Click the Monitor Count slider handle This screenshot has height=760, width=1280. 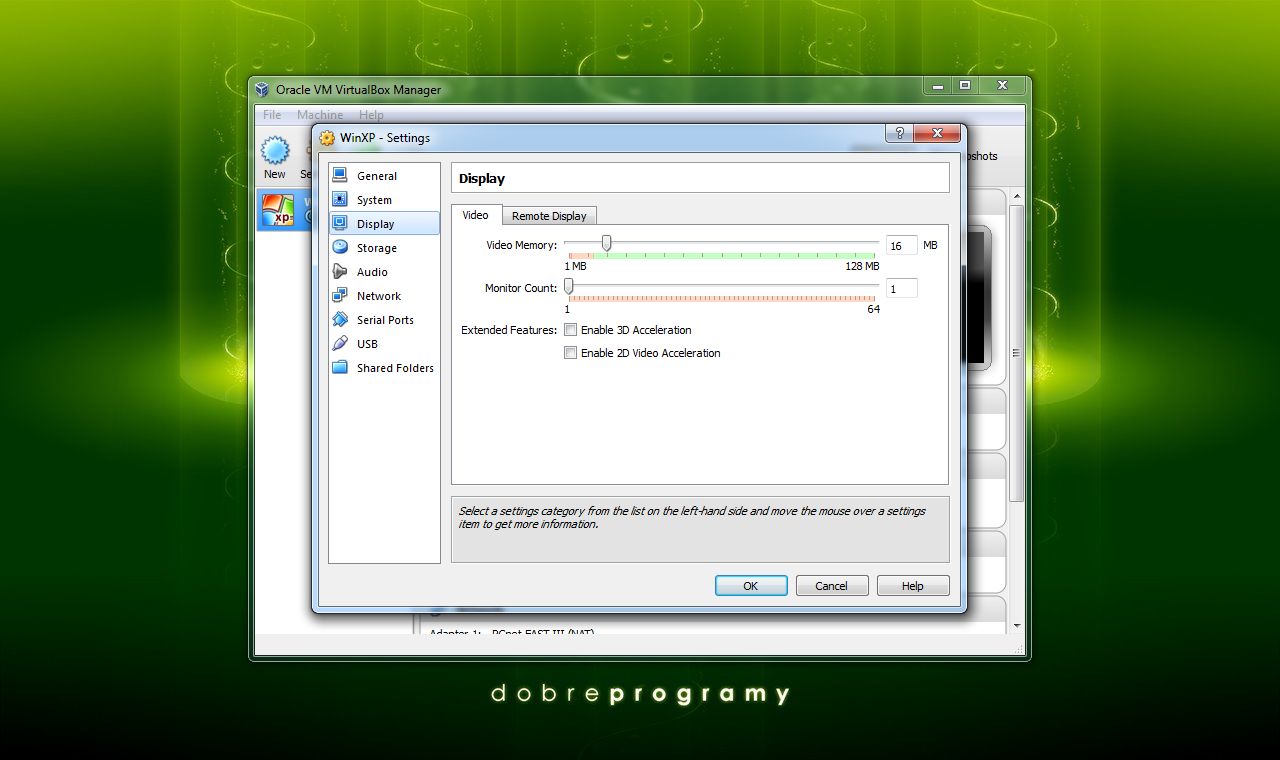click(x=569, y=286)
